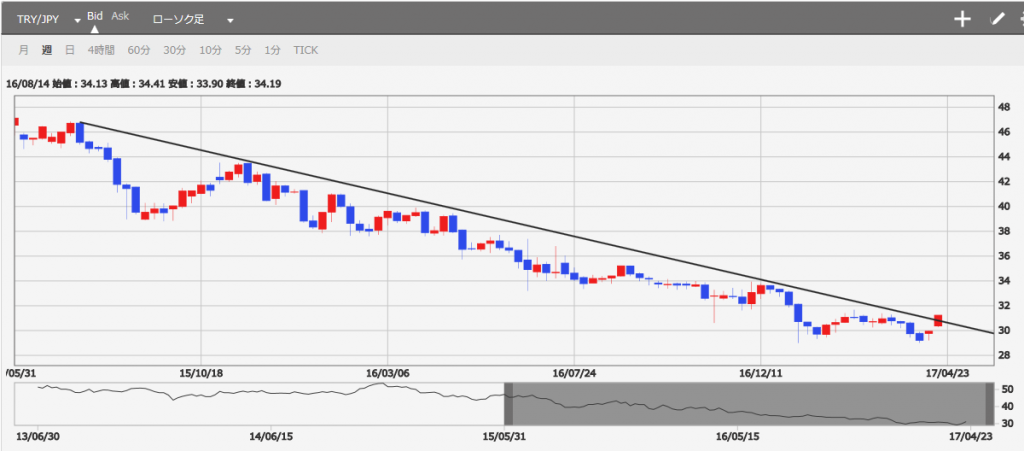Click the 14/06/15 label in navigator
The image size is (1024, 451).
[270, 436]
